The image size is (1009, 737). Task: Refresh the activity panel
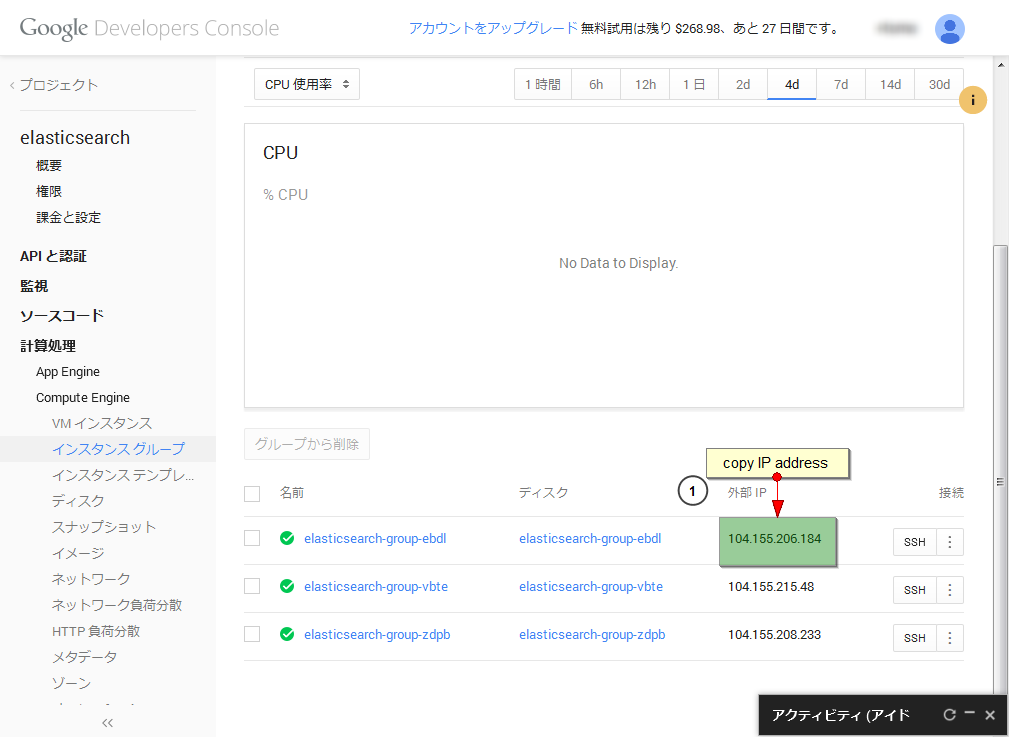[950, 714]
